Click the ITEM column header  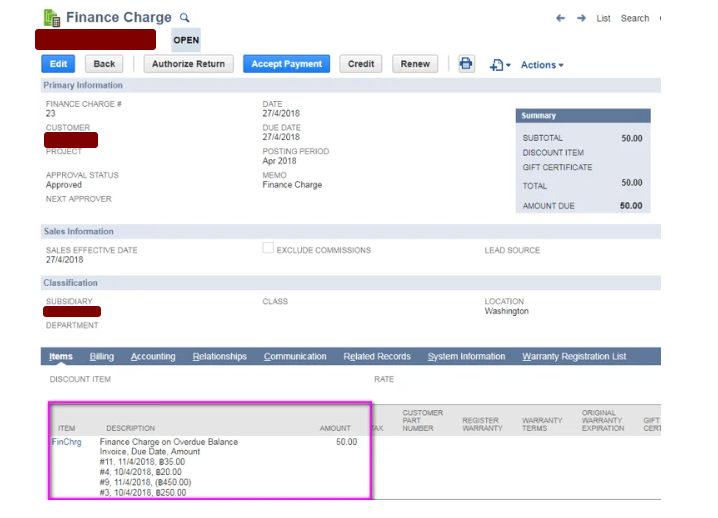[66, 428]
